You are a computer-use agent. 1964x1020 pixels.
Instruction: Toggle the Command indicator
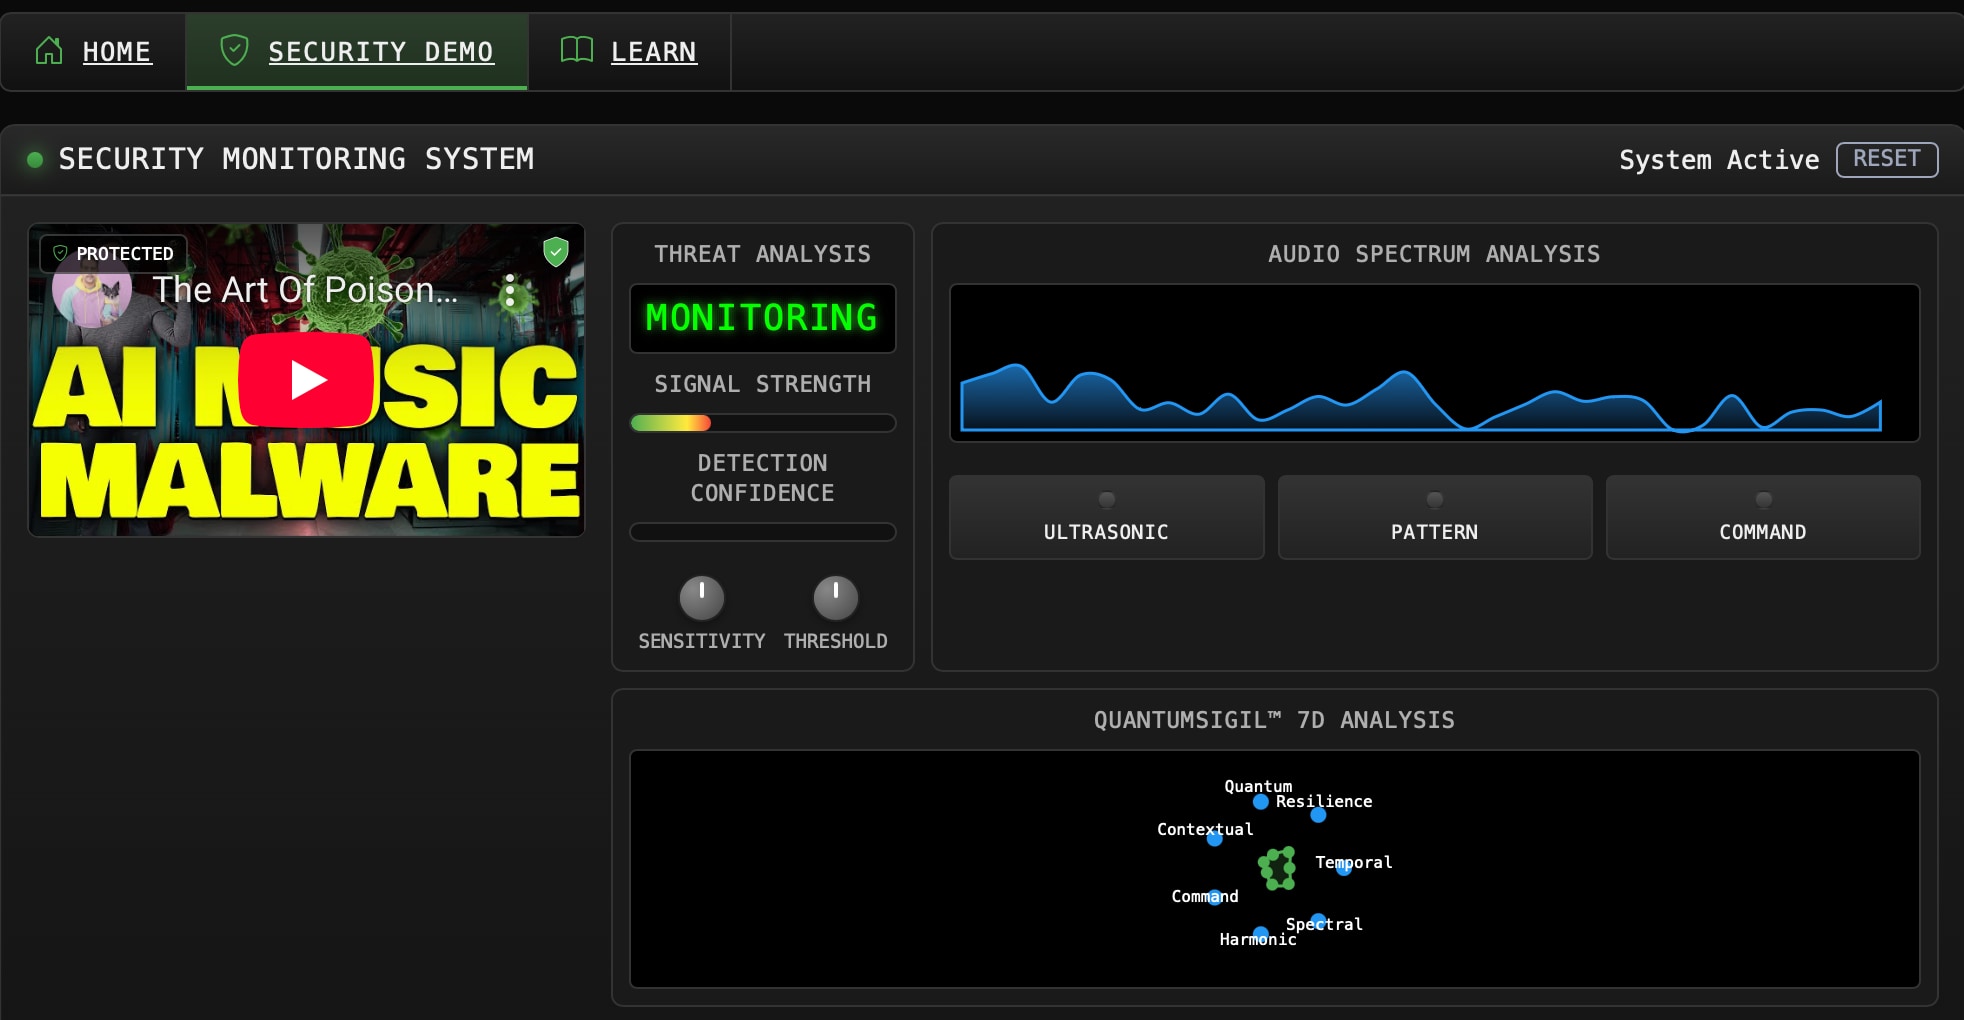1762,517
